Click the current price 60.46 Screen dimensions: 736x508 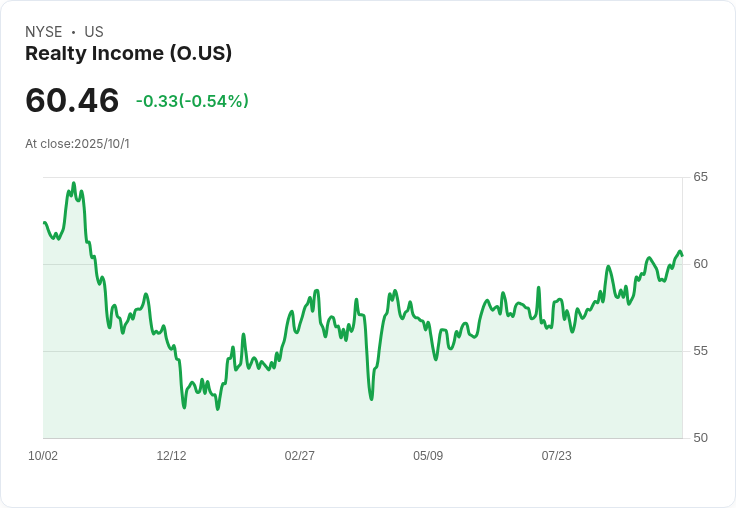72,100
